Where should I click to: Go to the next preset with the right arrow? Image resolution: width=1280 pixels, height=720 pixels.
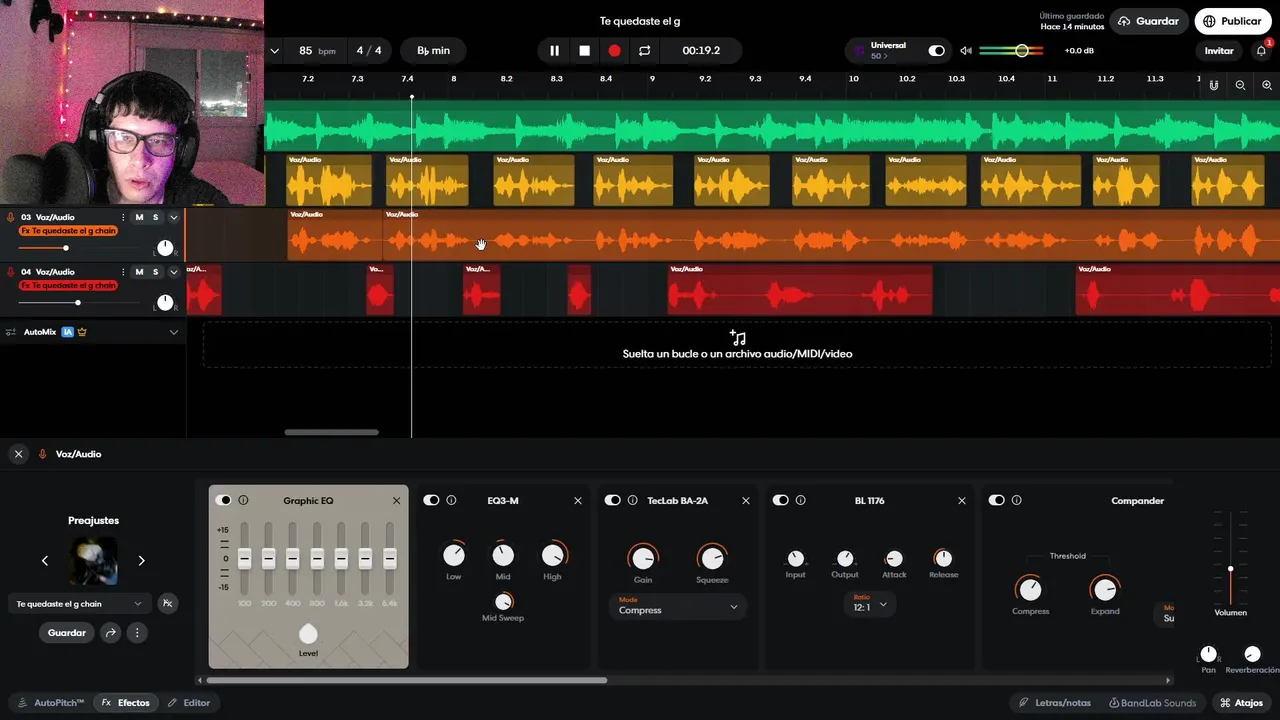(141, 561)
